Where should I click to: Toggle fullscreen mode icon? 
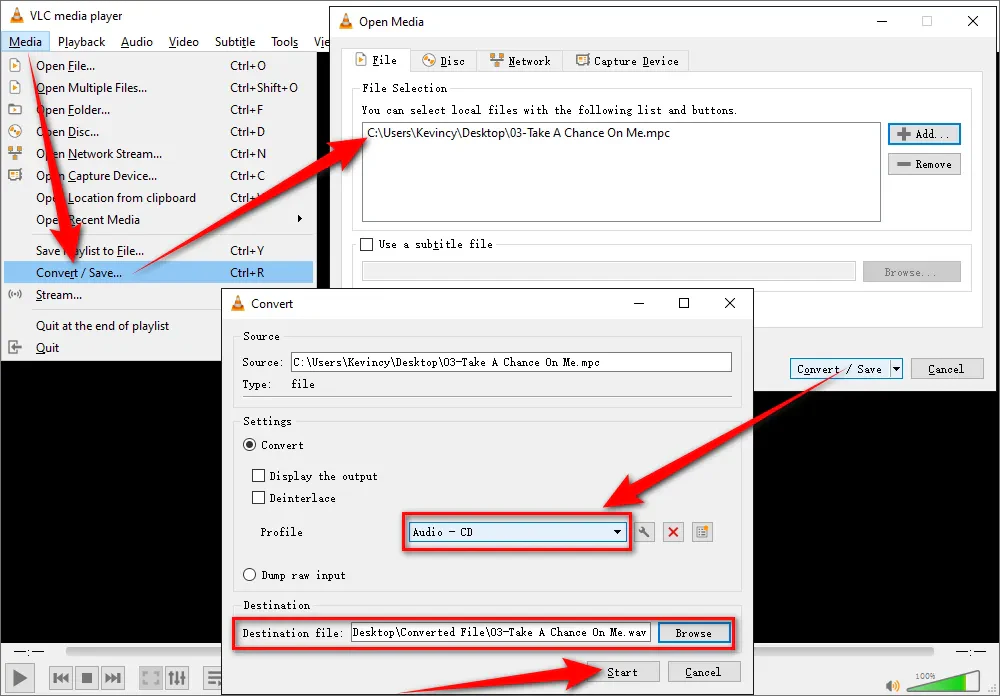tap(151, 677)
